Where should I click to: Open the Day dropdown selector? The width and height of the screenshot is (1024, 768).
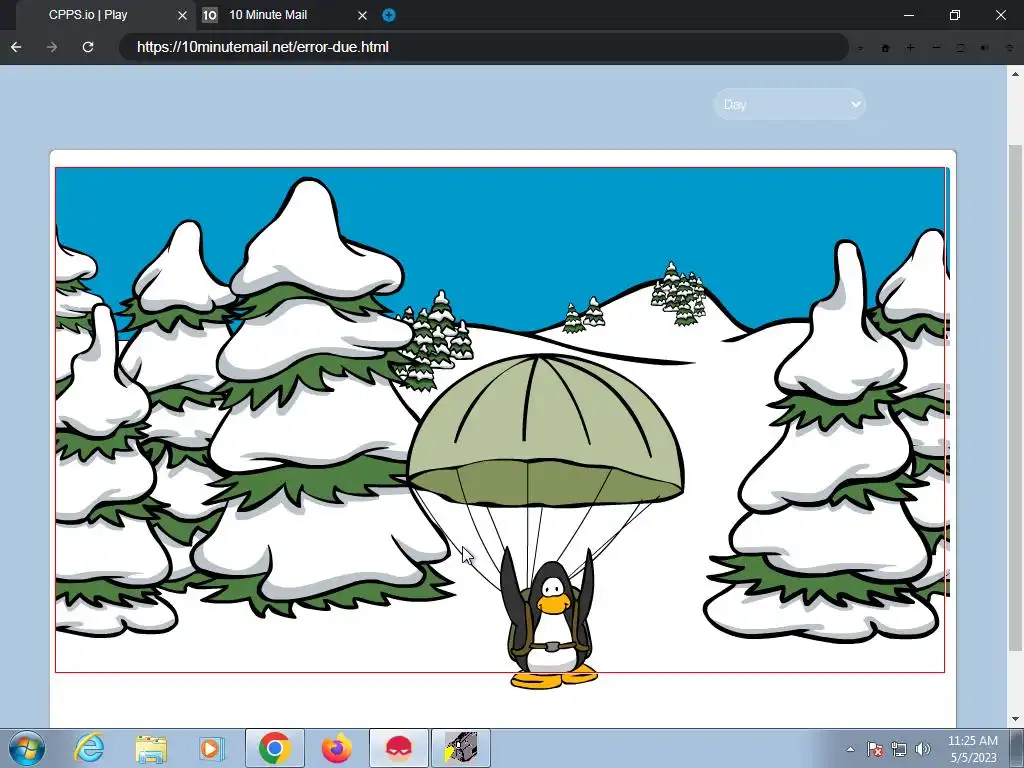[790, 104]
